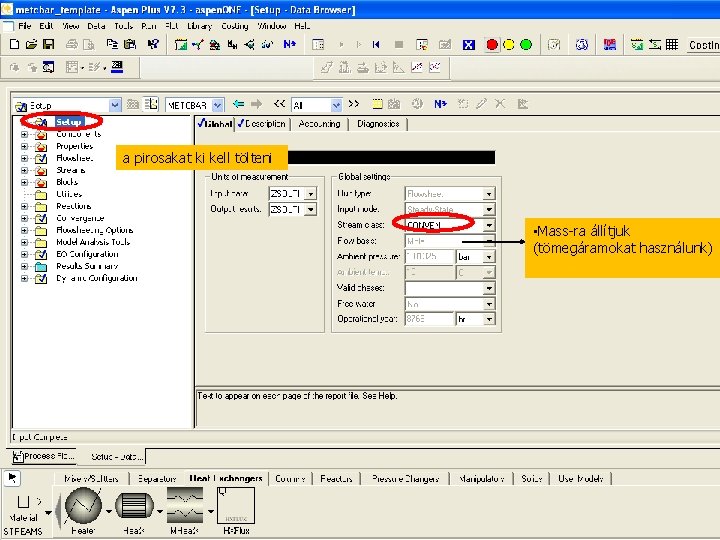
Task: Expand the Properties tree node
Action: [x=24, y=146]
